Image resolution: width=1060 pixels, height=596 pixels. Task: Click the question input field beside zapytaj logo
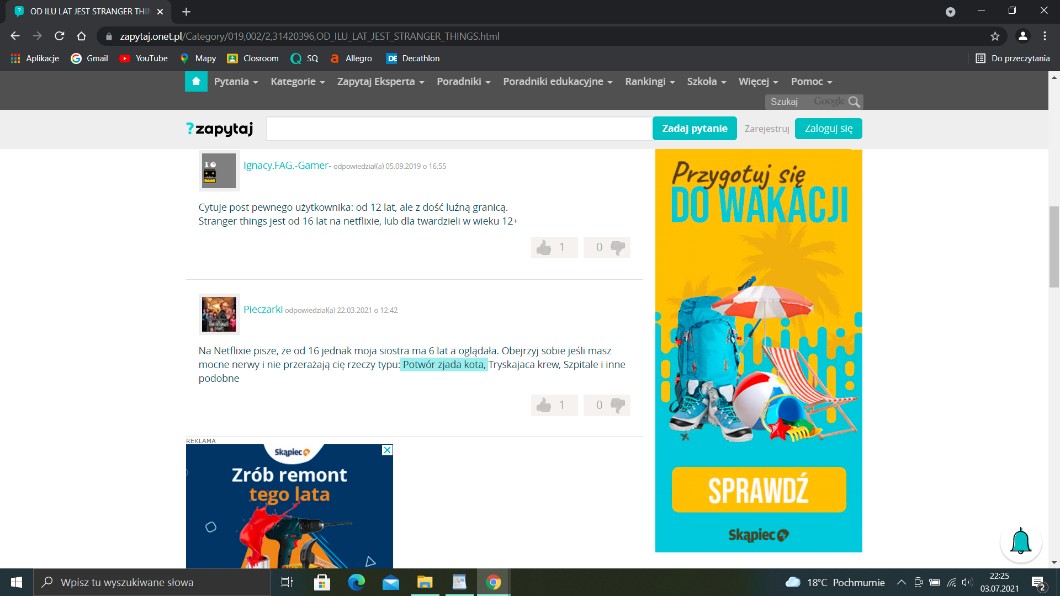[458, 129]
